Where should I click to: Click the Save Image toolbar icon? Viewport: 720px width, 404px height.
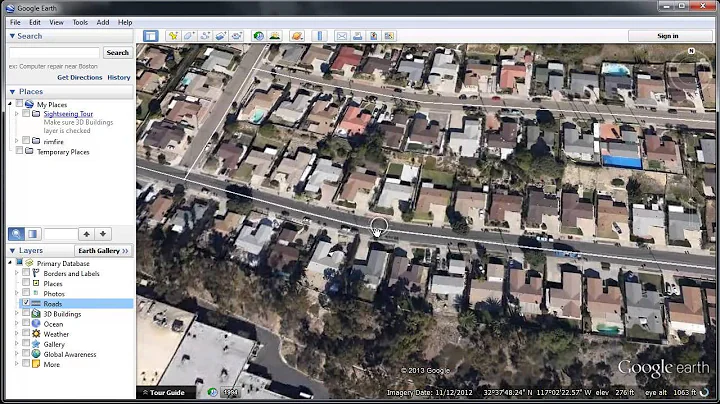point(373,36)
